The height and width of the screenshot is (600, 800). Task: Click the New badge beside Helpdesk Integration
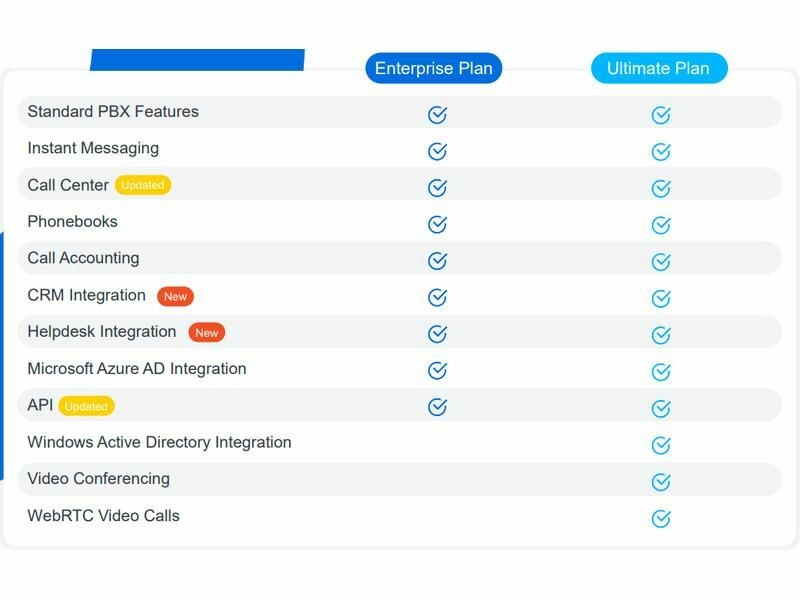point(206,332)
